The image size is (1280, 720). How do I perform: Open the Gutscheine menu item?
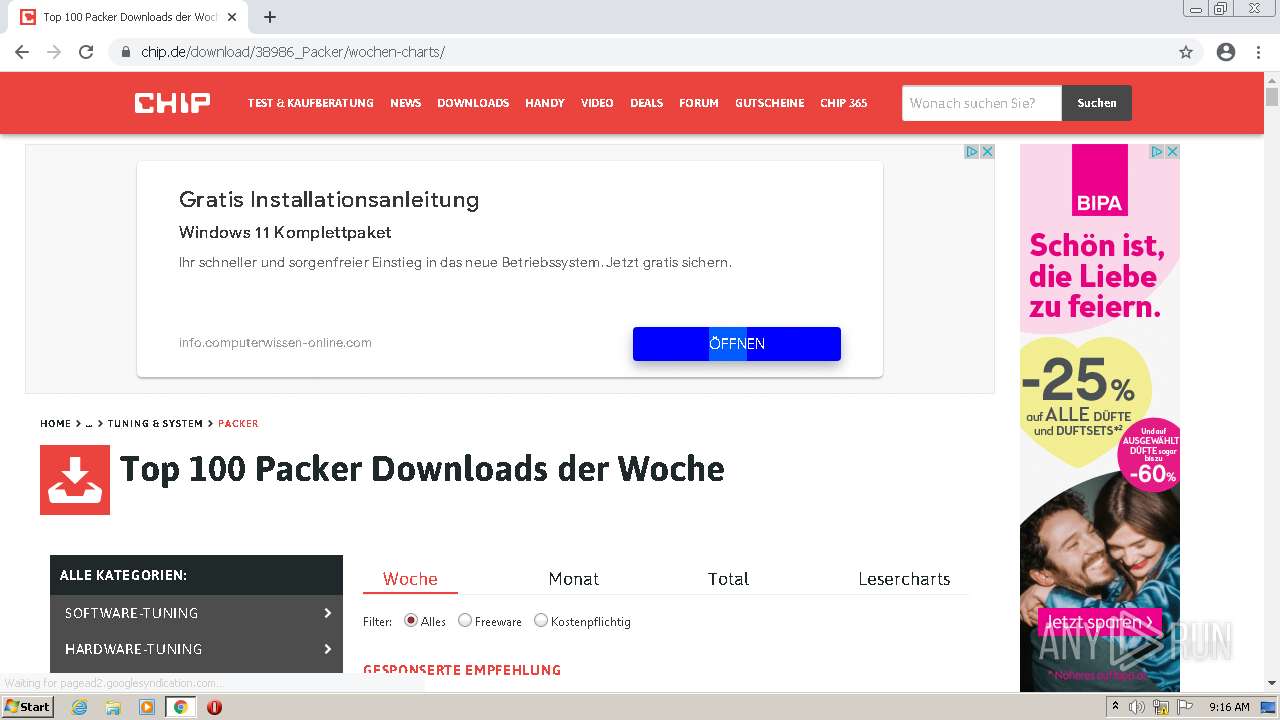coord(769,103)
